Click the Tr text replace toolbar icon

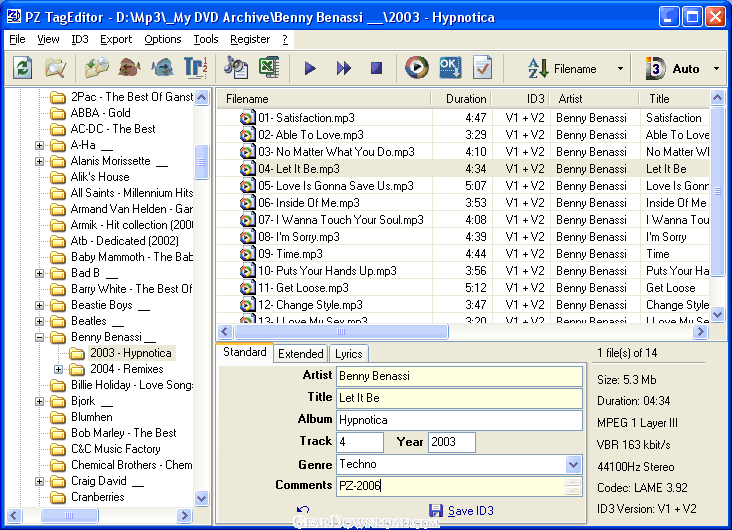[195, 68]
